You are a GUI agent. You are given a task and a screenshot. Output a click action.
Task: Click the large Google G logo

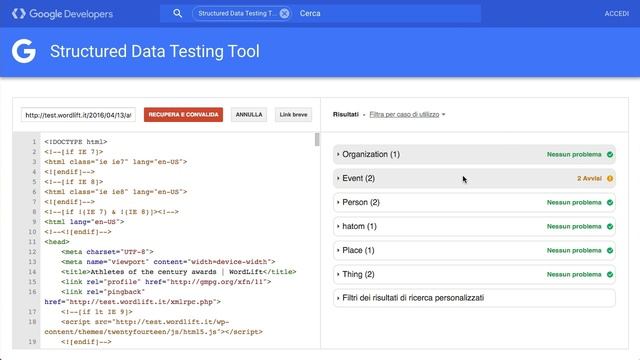[x=24, y=51]
